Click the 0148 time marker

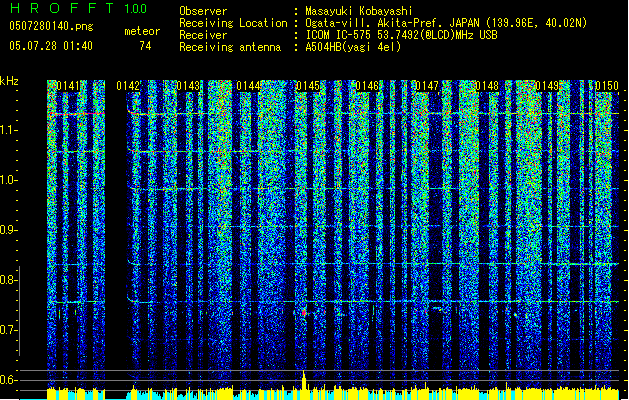pos(487,86)
